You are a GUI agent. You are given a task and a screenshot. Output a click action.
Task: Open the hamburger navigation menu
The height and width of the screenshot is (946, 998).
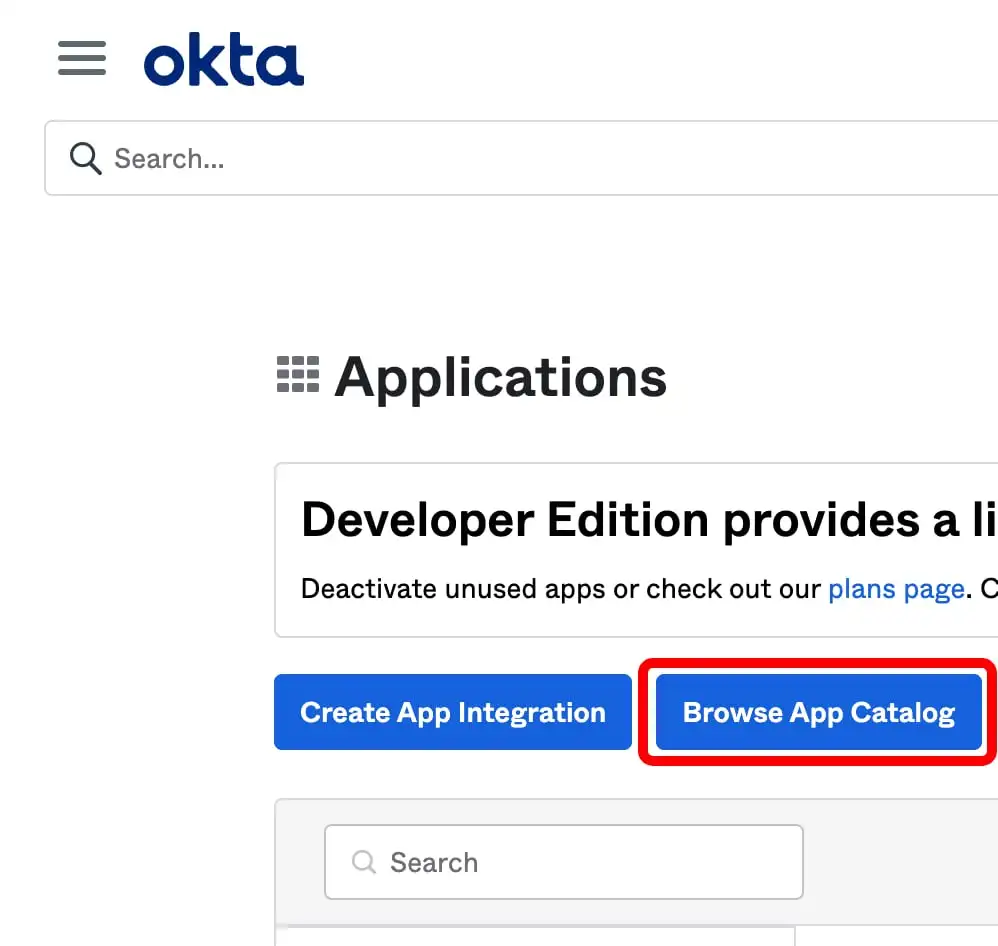(82, 58)
